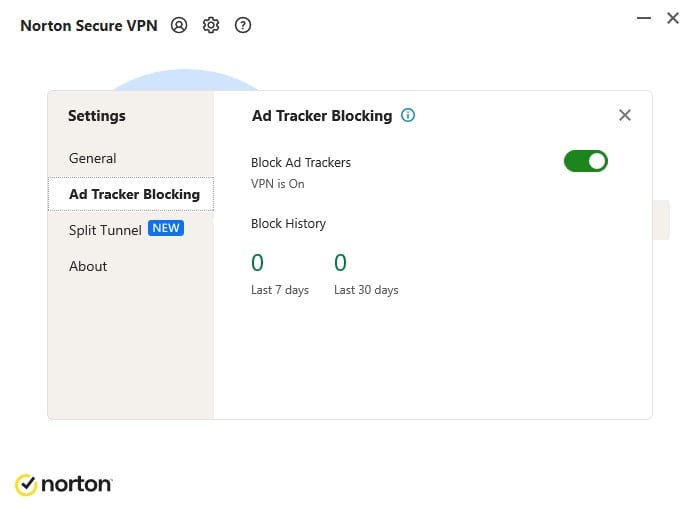
Task: Click the VPN is On status text
Action: point(278,184)
